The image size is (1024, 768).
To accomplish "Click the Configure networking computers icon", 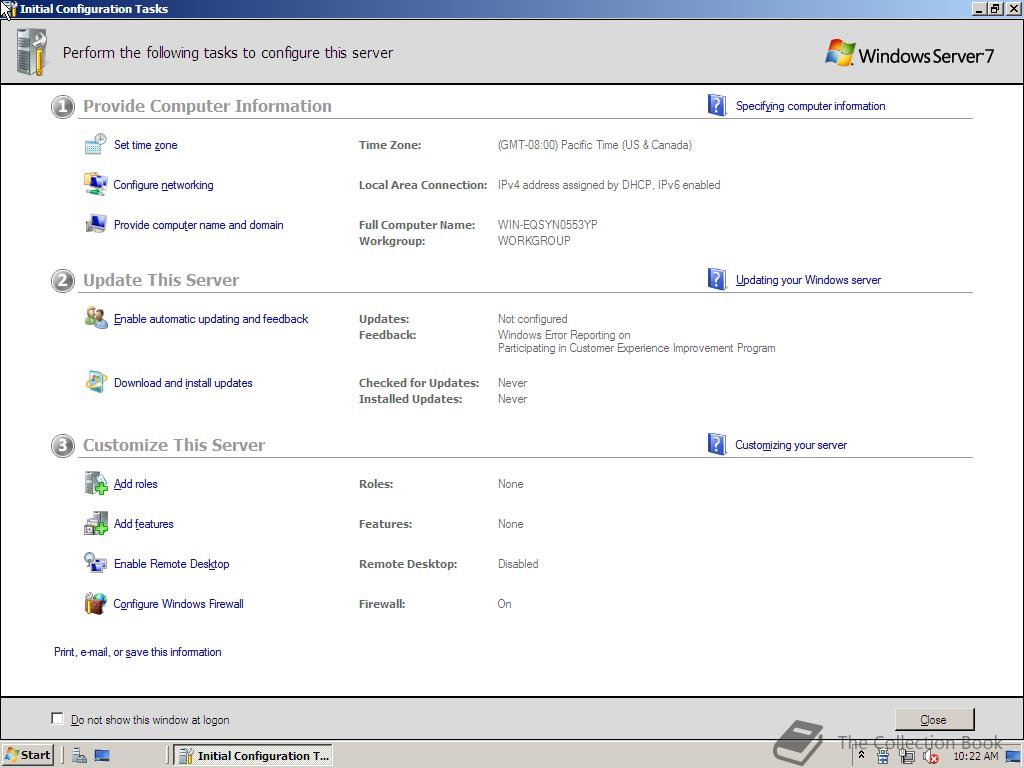I will (x=95, y=184).
